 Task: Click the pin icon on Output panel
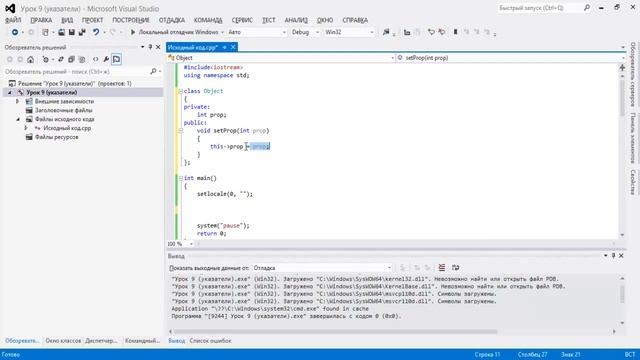click(x=613, y=256)
